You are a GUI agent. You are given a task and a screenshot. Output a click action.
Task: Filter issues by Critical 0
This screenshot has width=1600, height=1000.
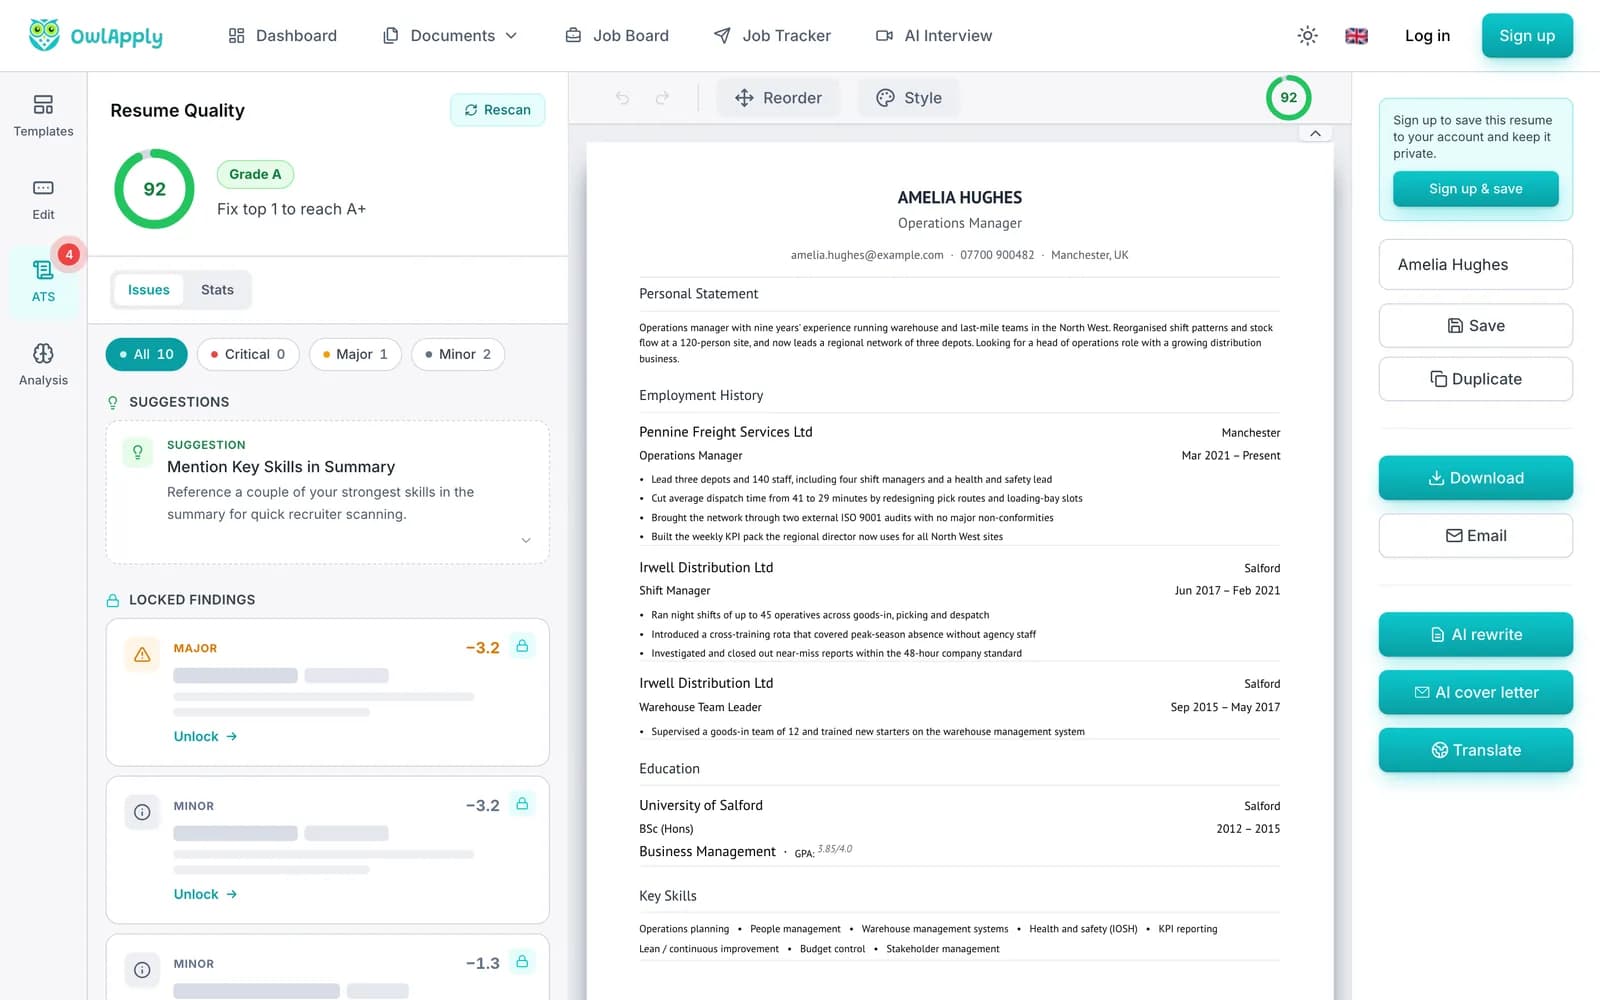coord(248,354)
